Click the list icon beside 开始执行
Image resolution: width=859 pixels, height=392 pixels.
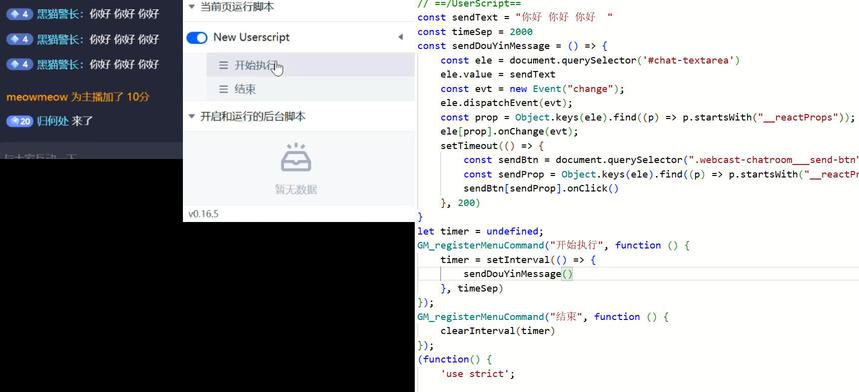(224, 65)
